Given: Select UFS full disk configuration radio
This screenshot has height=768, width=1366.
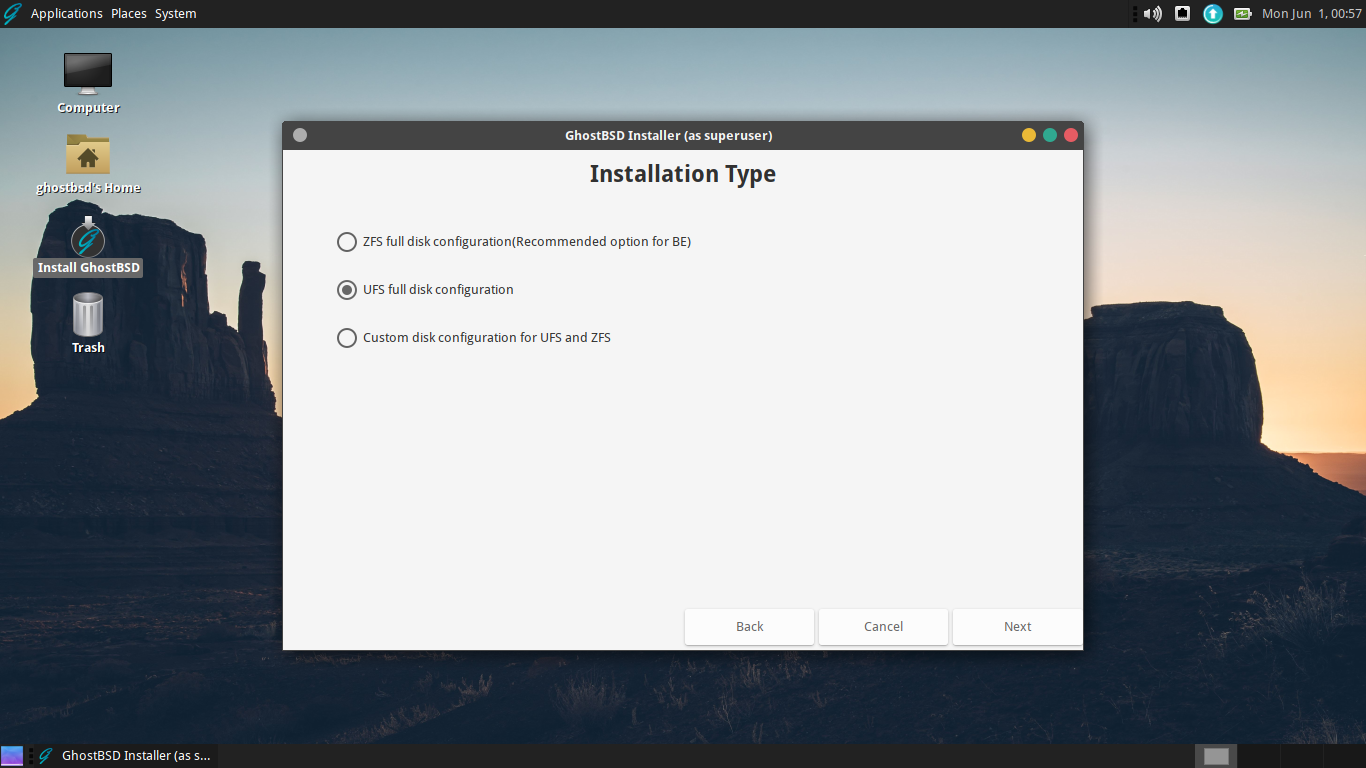Looking at the screenshot, I should 347,290.
